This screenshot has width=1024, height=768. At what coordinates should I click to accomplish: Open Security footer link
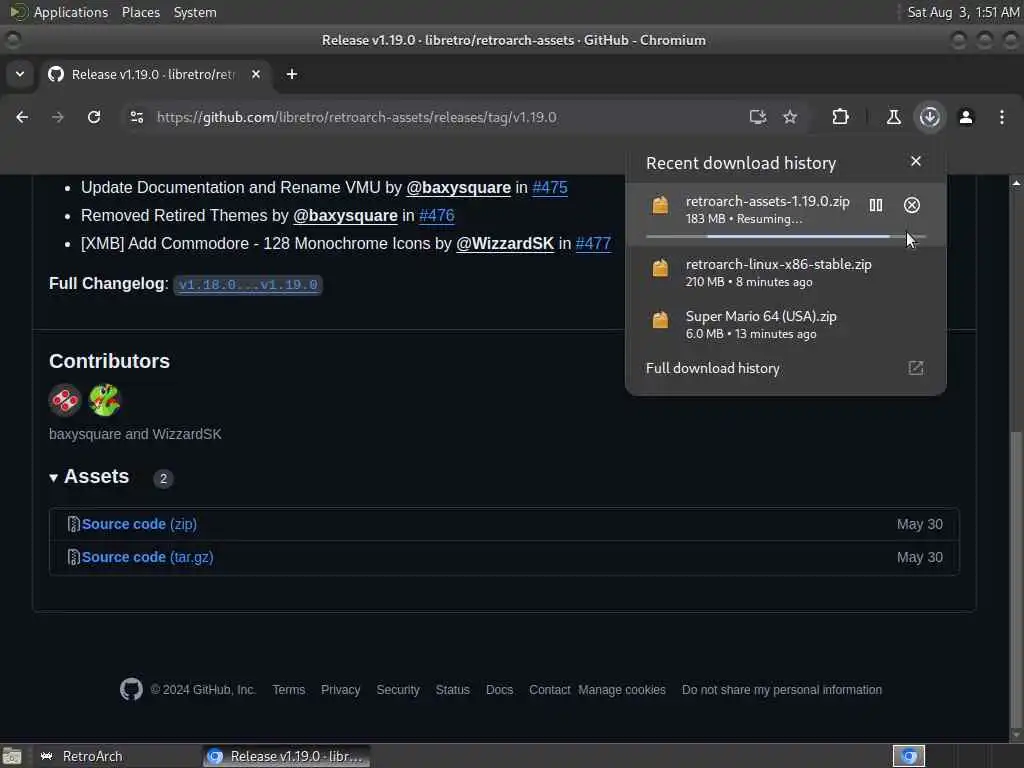tap(398, 690)
